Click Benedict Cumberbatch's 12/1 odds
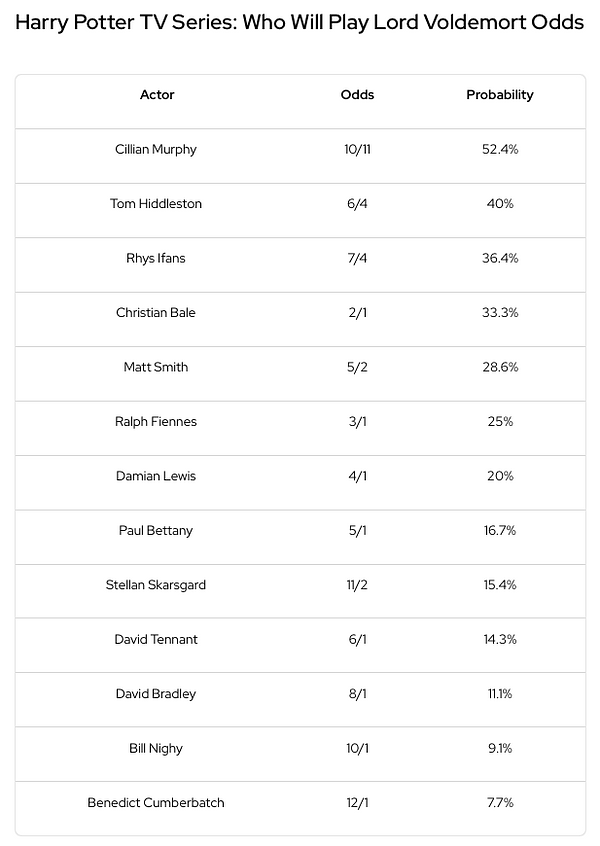600x846 pixels. [357, 803]
